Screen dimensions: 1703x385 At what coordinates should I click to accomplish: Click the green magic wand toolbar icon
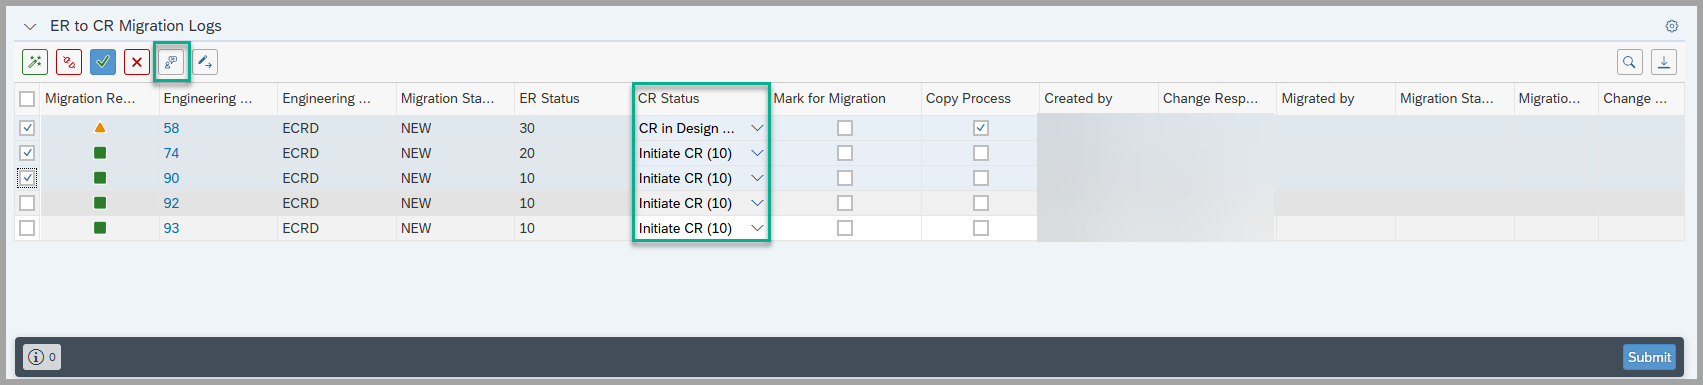(x=35, y=62)
